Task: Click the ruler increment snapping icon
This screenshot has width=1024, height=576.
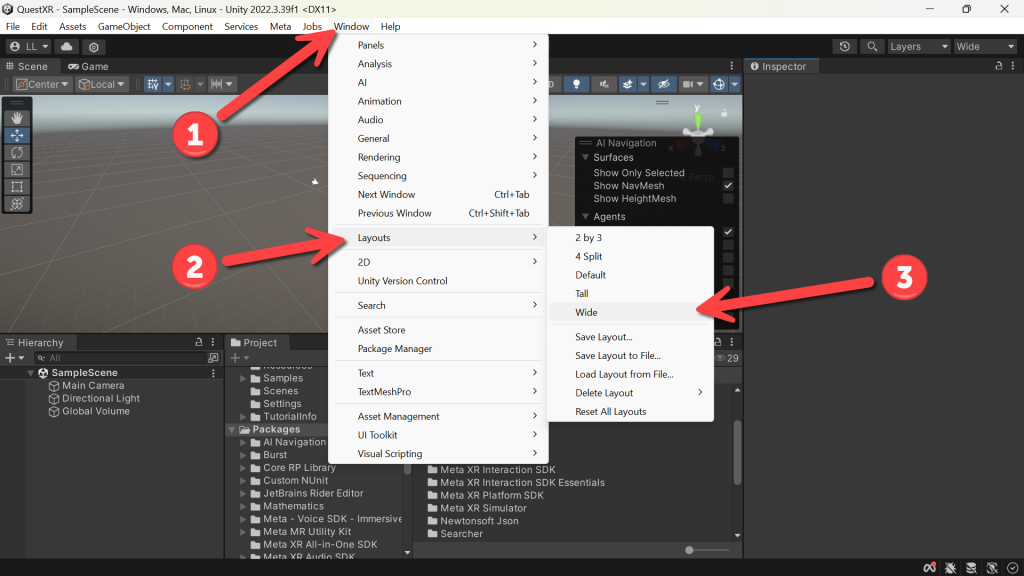Action: tap(217, 84)
